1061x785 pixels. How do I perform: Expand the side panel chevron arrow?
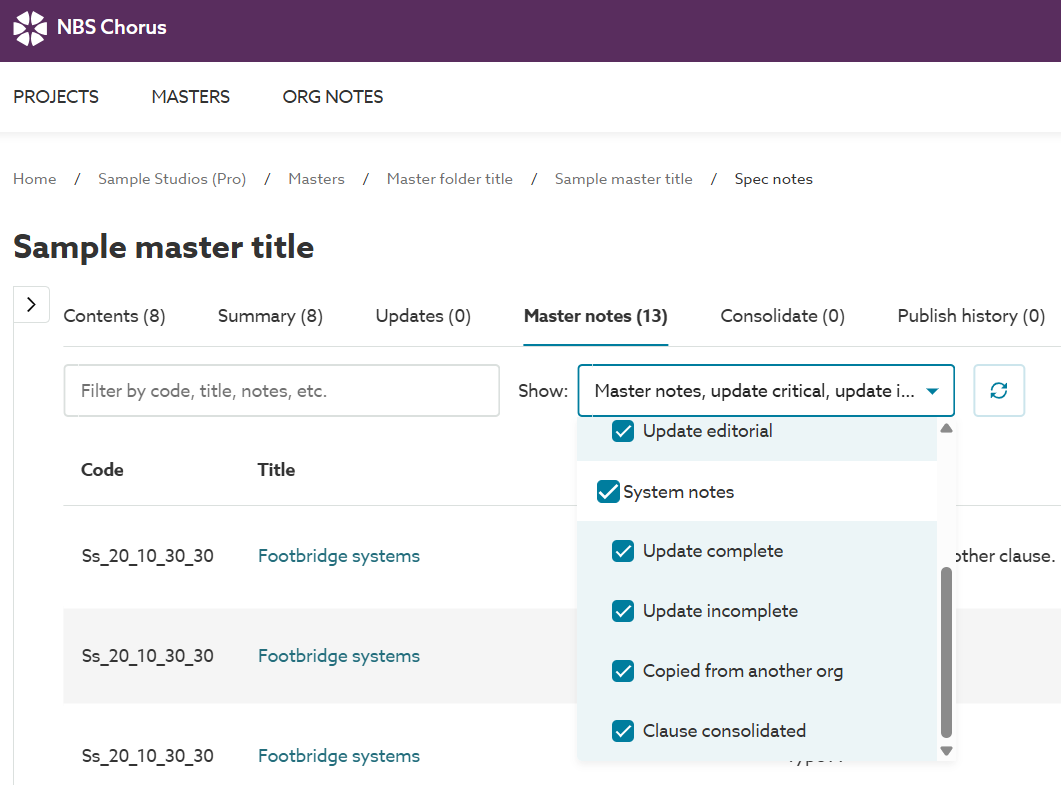pyautogui.click(x=31, y=305)
